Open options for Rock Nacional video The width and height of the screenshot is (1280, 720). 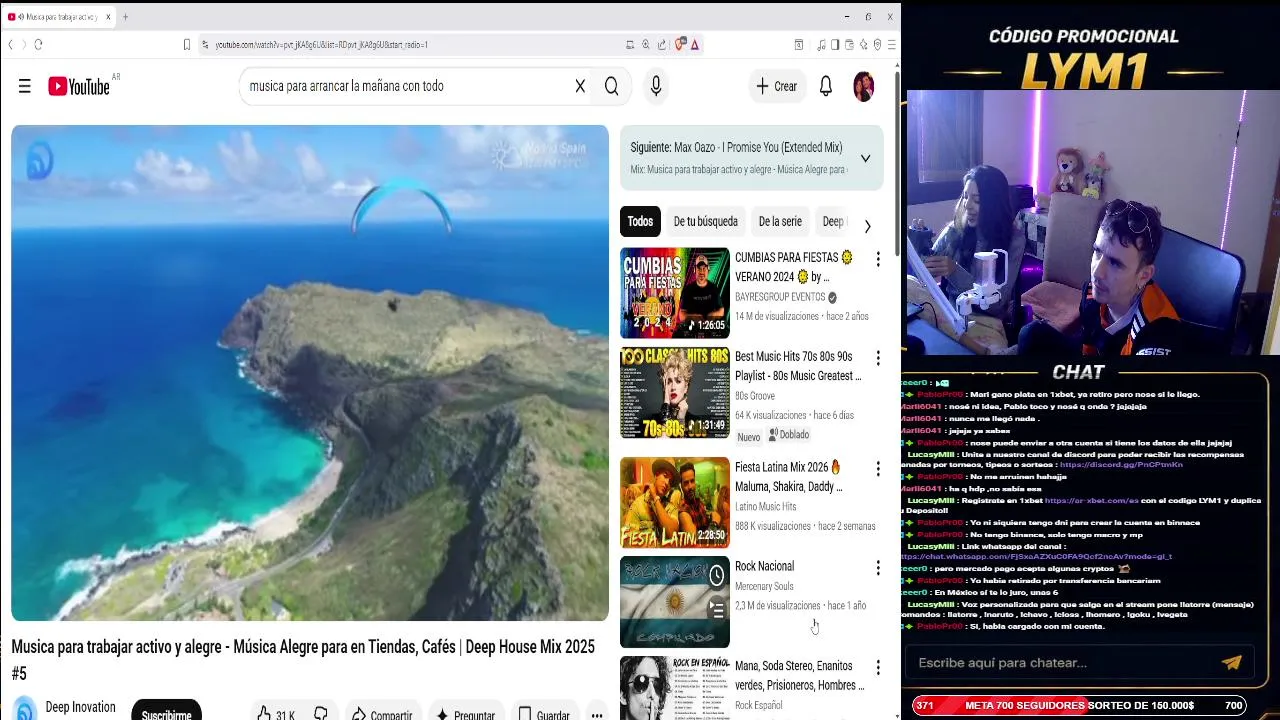[878, 568]
